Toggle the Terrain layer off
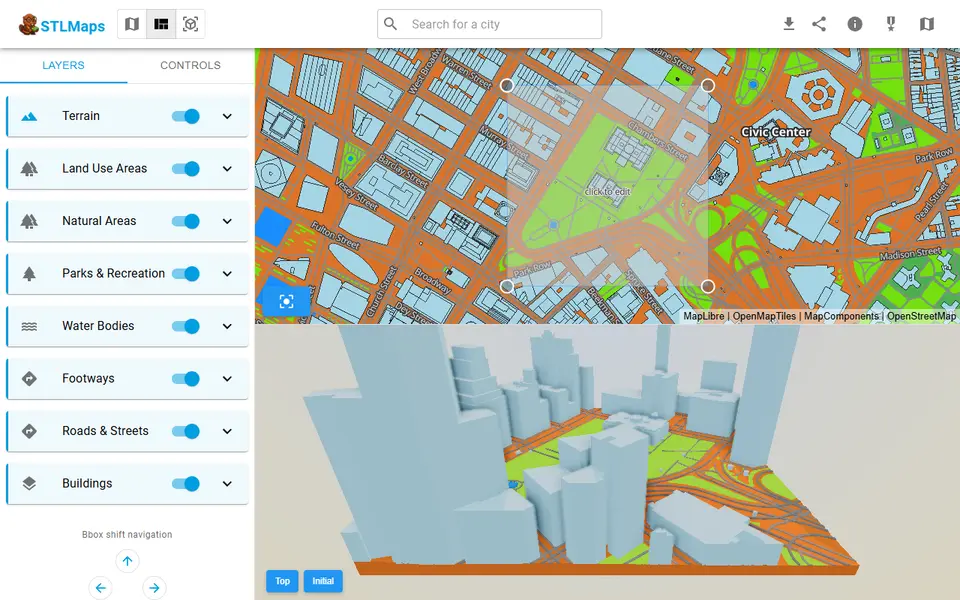The image size is (960, 600). point(186,116)
